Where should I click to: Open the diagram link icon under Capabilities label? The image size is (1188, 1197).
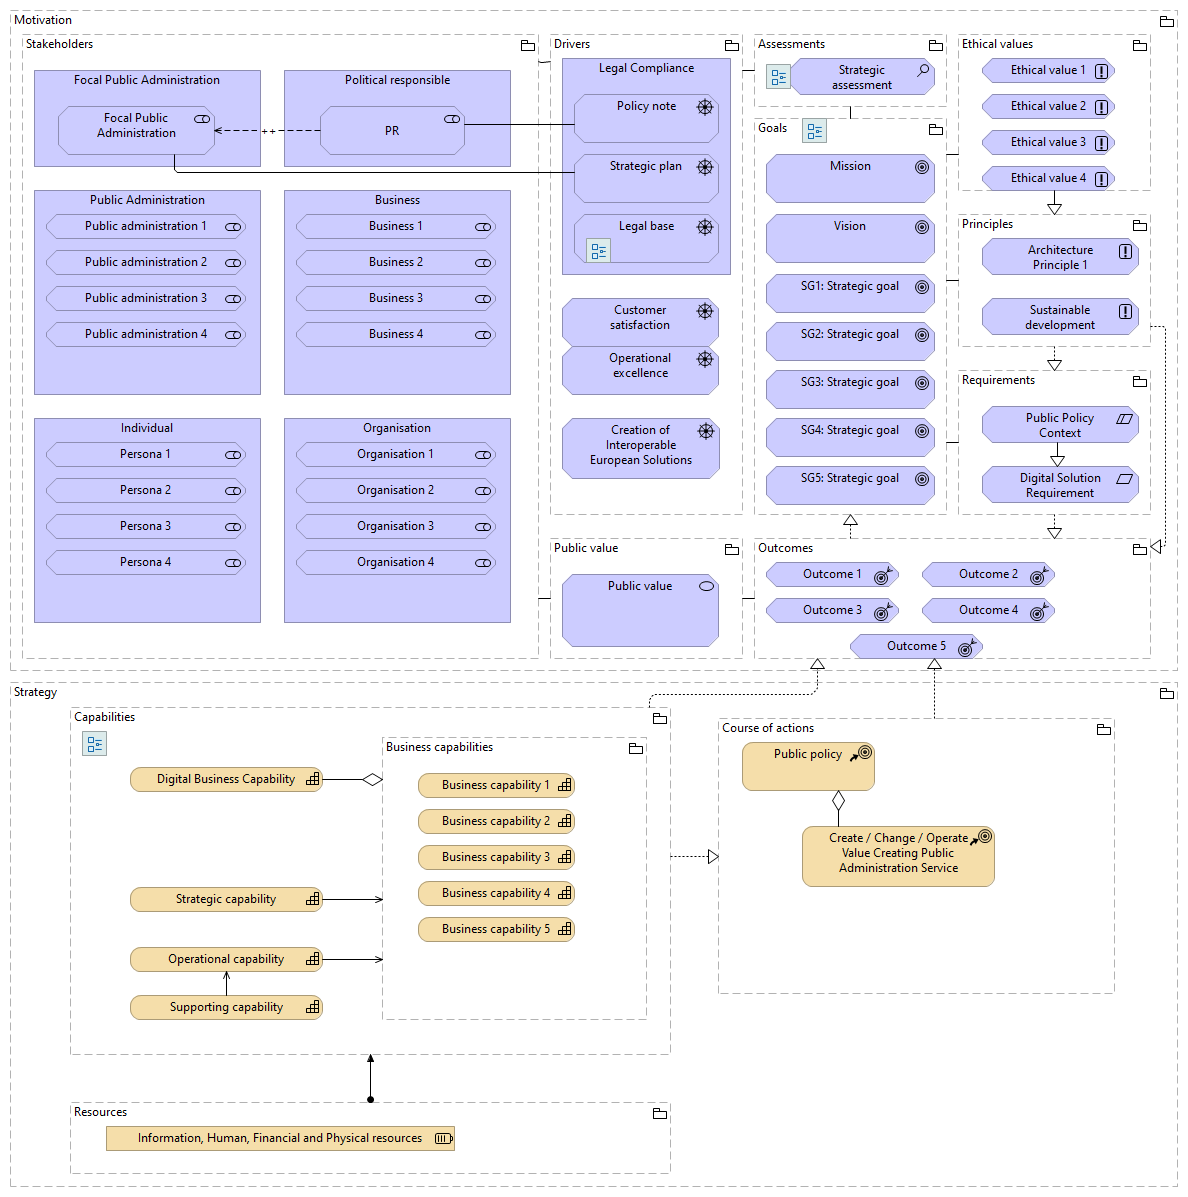94,744
